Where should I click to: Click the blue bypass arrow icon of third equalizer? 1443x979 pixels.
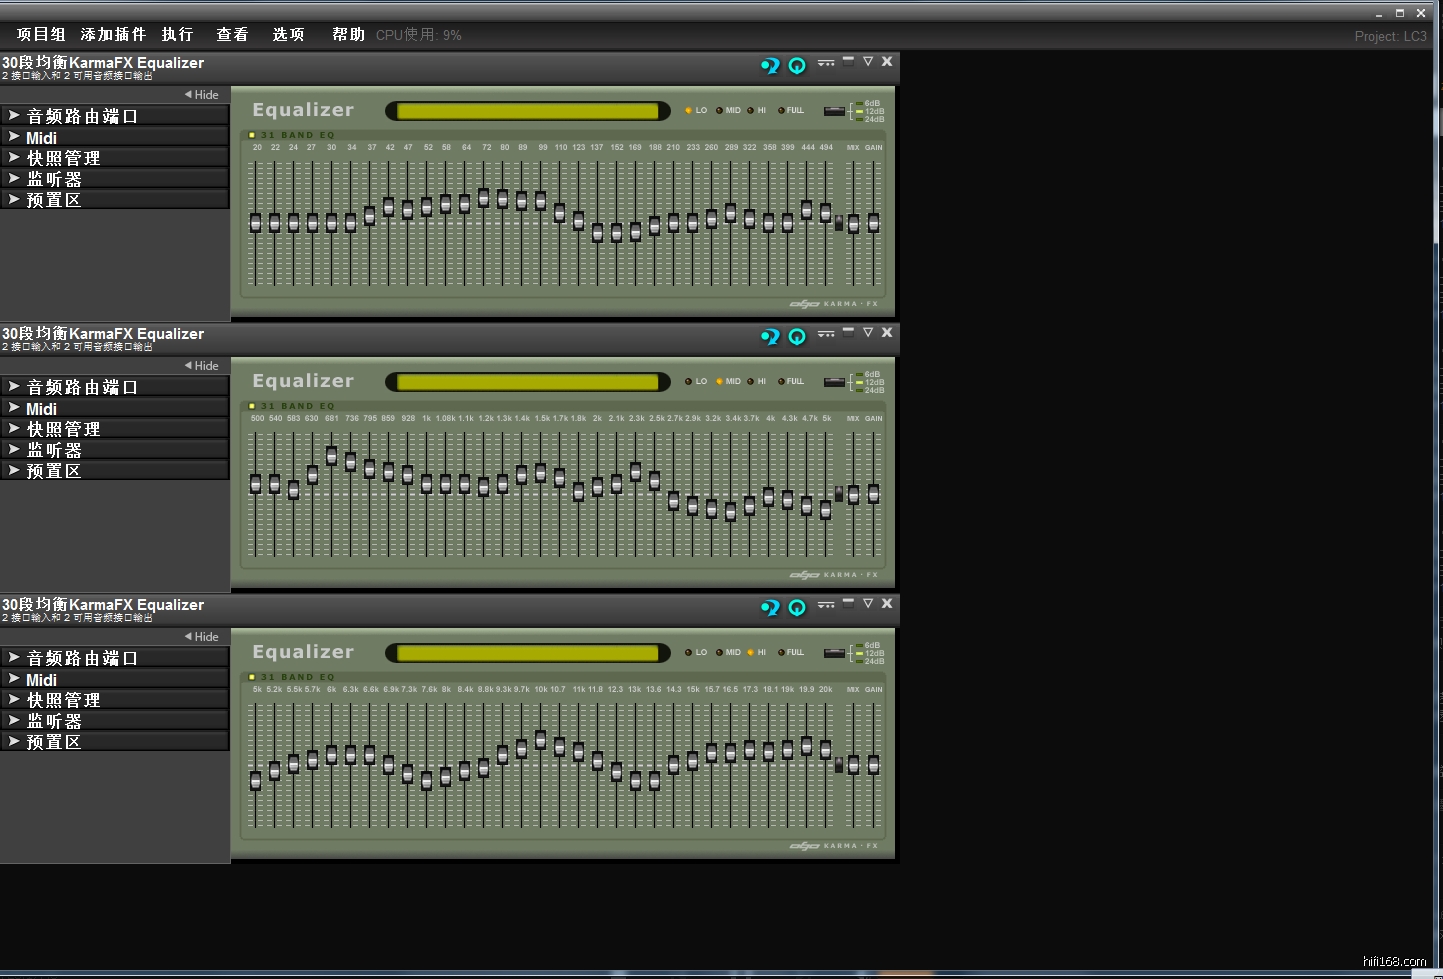pyautogui.click(x=769, y=607)
